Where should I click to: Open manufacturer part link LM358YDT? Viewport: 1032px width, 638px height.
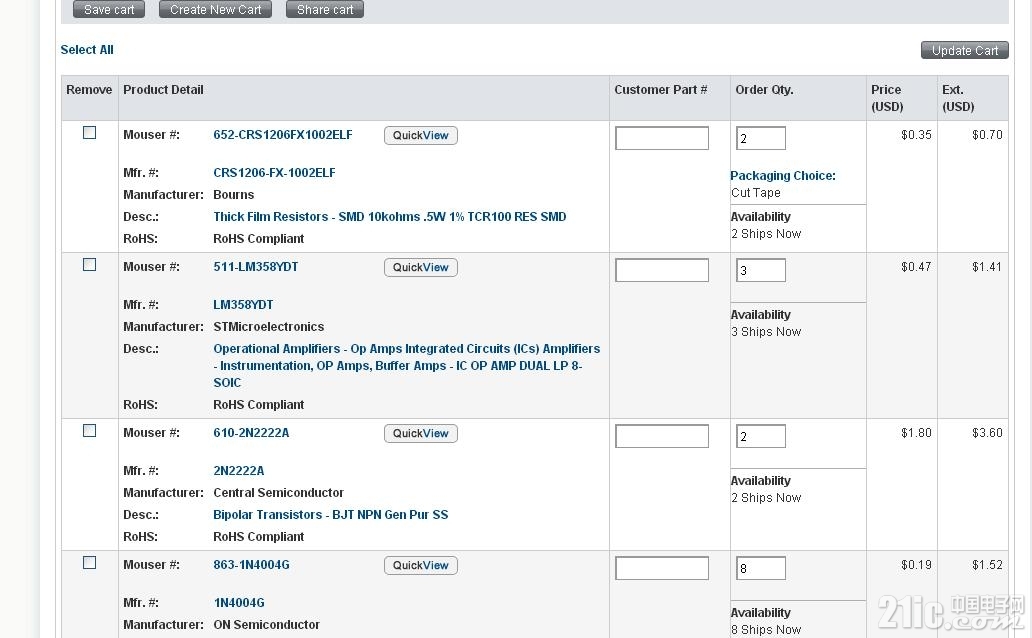243,305
